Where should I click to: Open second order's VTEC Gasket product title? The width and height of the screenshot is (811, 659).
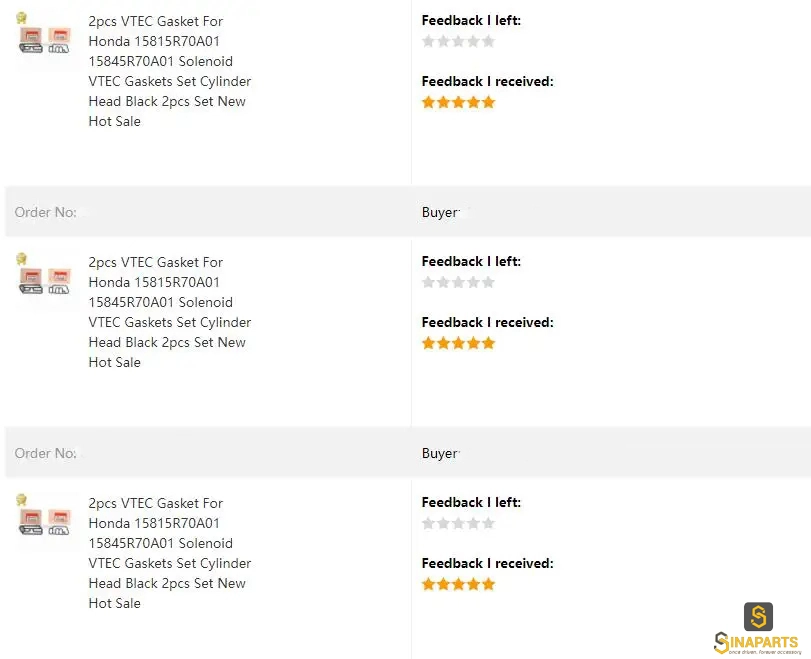(170, 312)
